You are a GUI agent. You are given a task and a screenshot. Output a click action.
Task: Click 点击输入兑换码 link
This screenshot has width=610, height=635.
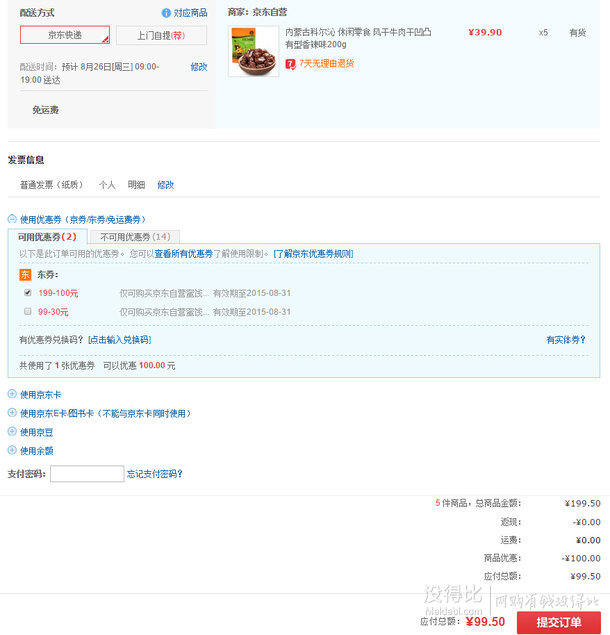pos(119,340)
